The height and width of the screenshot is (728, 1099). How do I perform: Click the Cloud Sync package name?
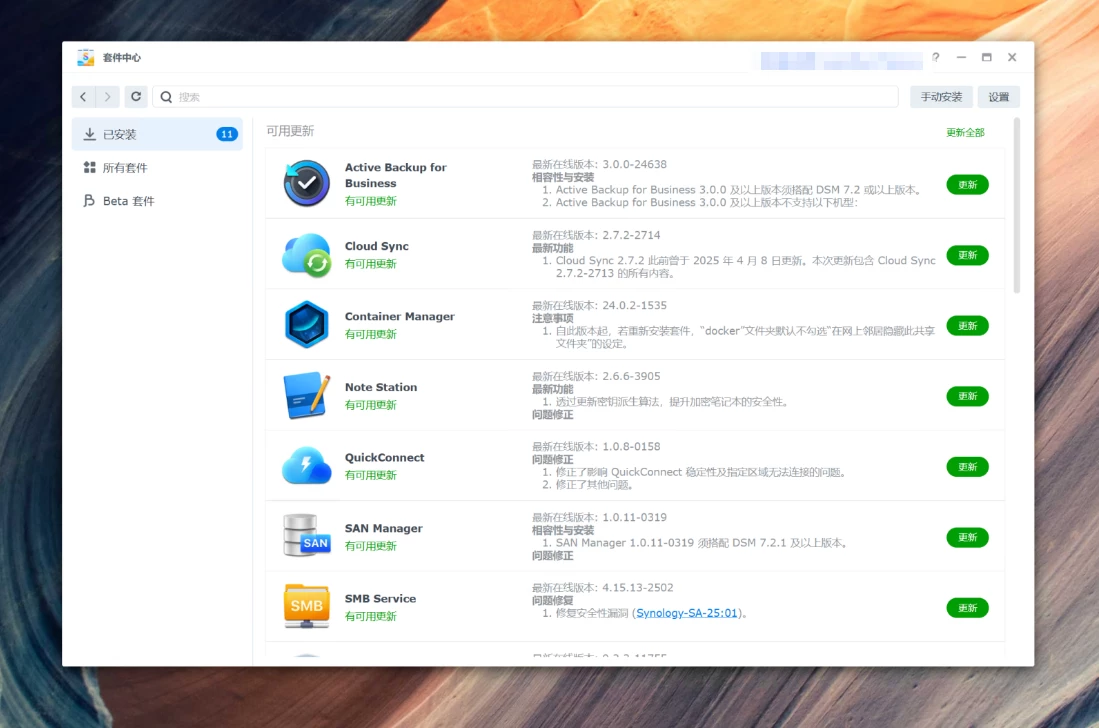(x=376, y=246)
